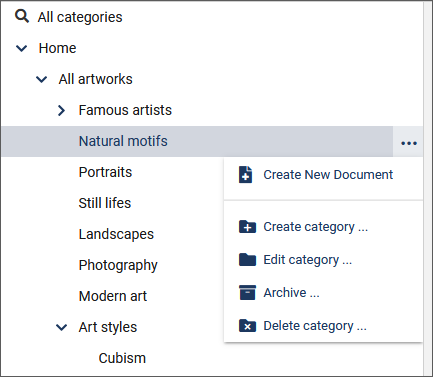Click the Delete category folder-x icon
433x377 pixels.
coord(247,326)
